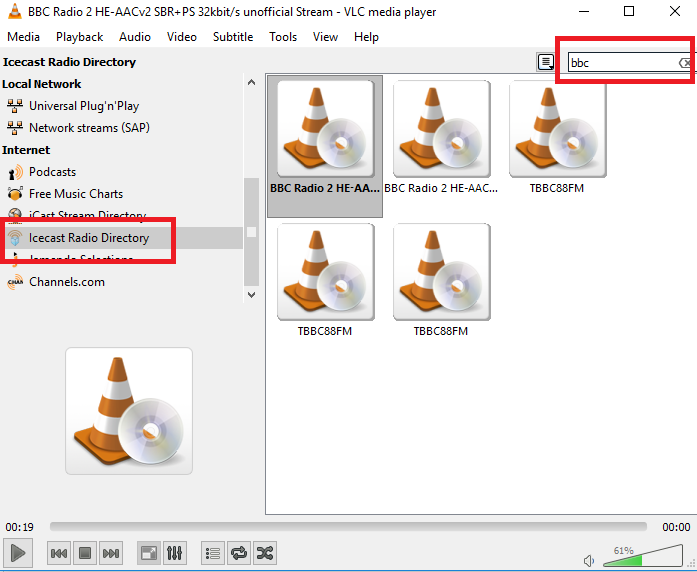This screenshot has height=572, width=697.
Task: Select the TBBC88FM stream in top row
Action: 557,138
